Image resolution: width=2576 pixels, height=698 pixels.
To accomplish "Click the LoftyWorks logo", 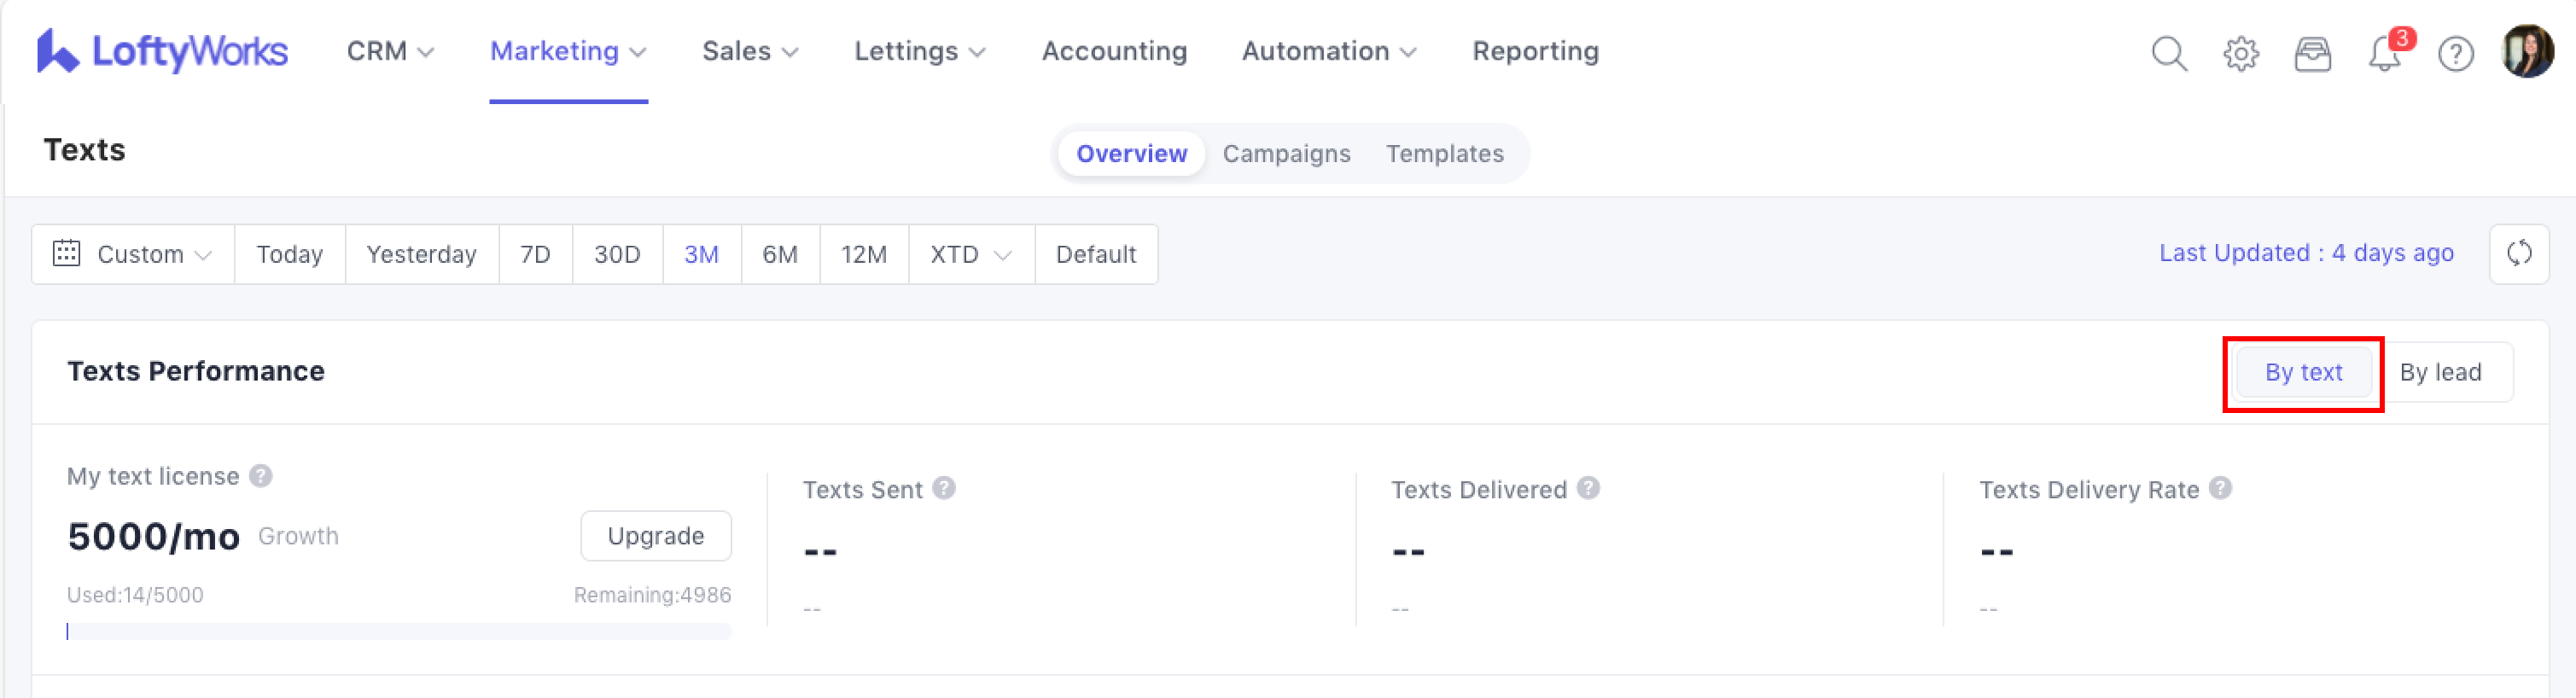I will [x=162, y=51].
